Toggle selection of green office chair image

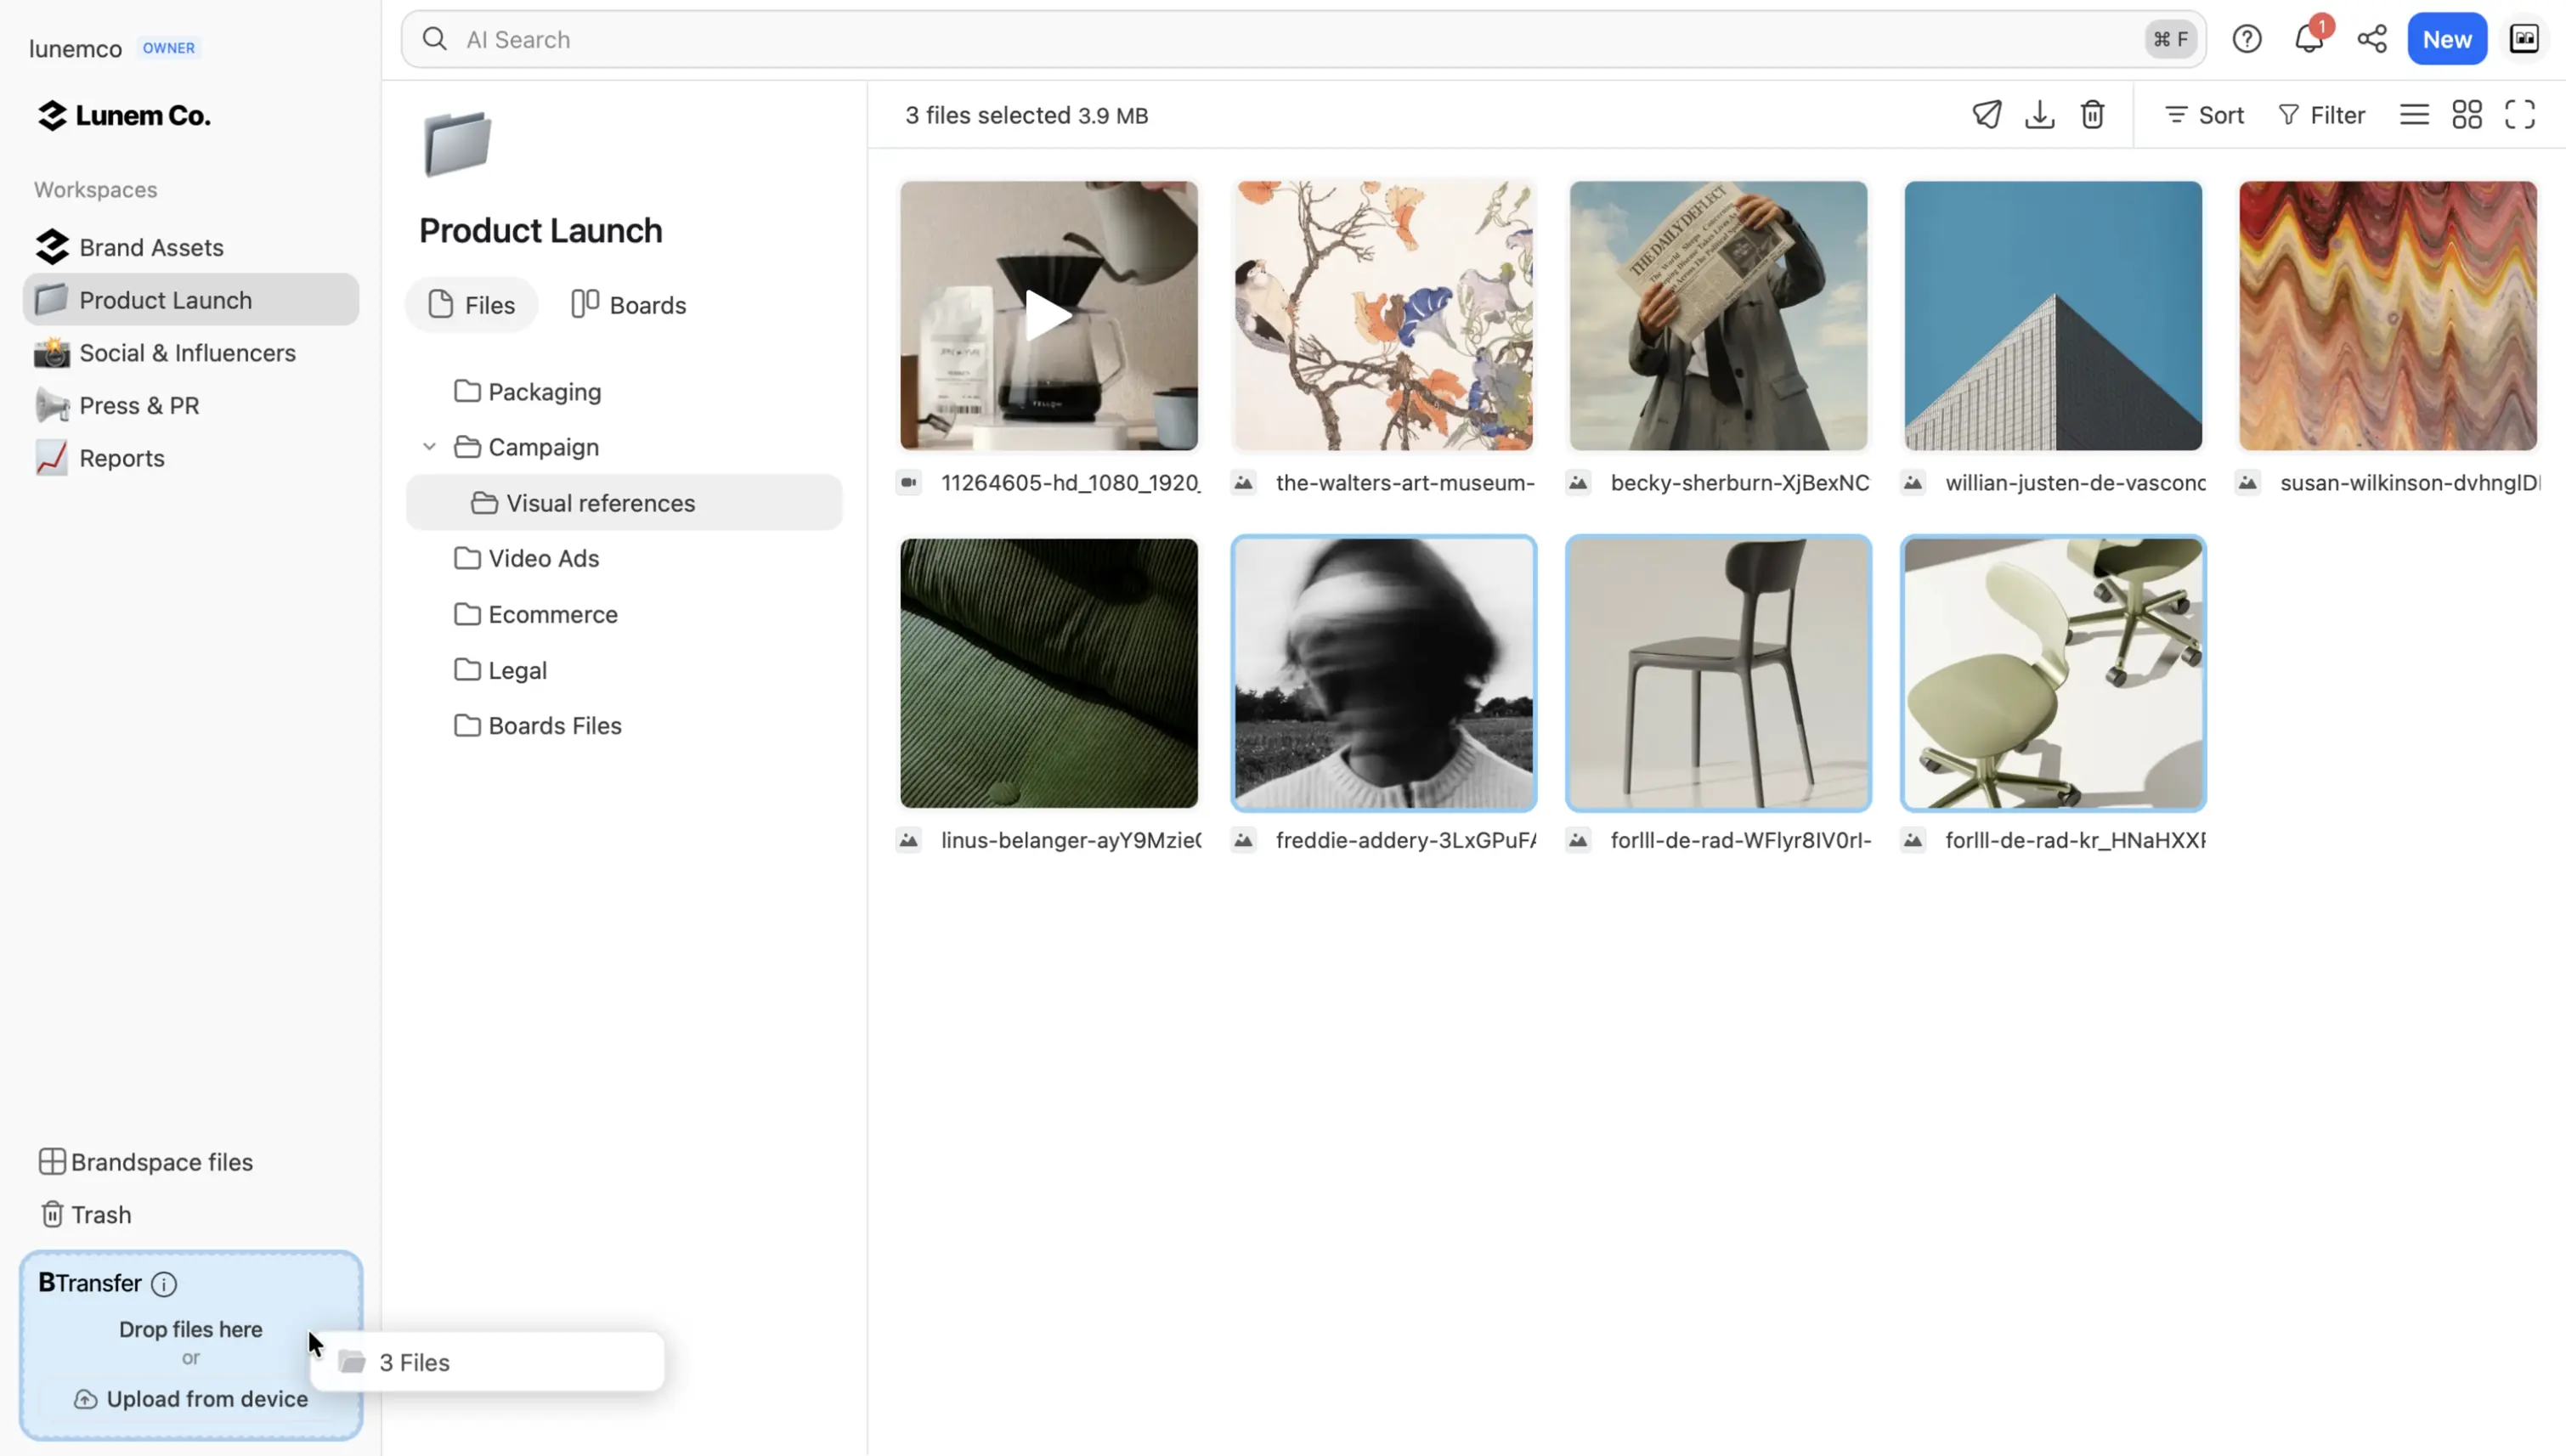2052,673
